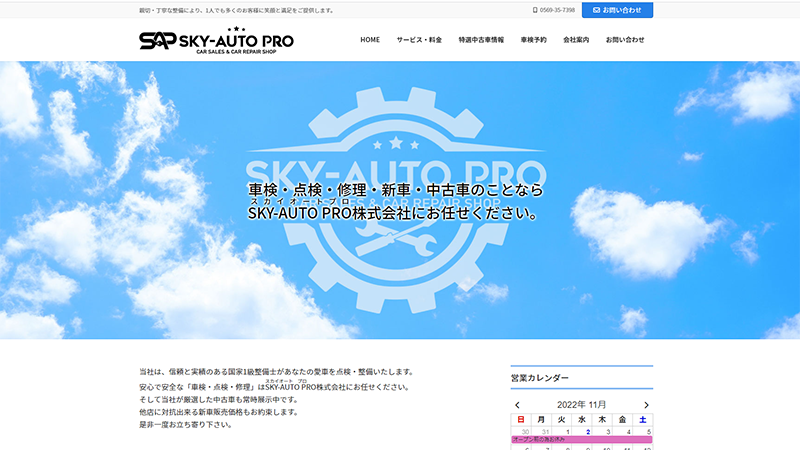Viewport: 800px width, 450px height.
Task: Go to next month in calendar
Action: [x=646, y=405]
